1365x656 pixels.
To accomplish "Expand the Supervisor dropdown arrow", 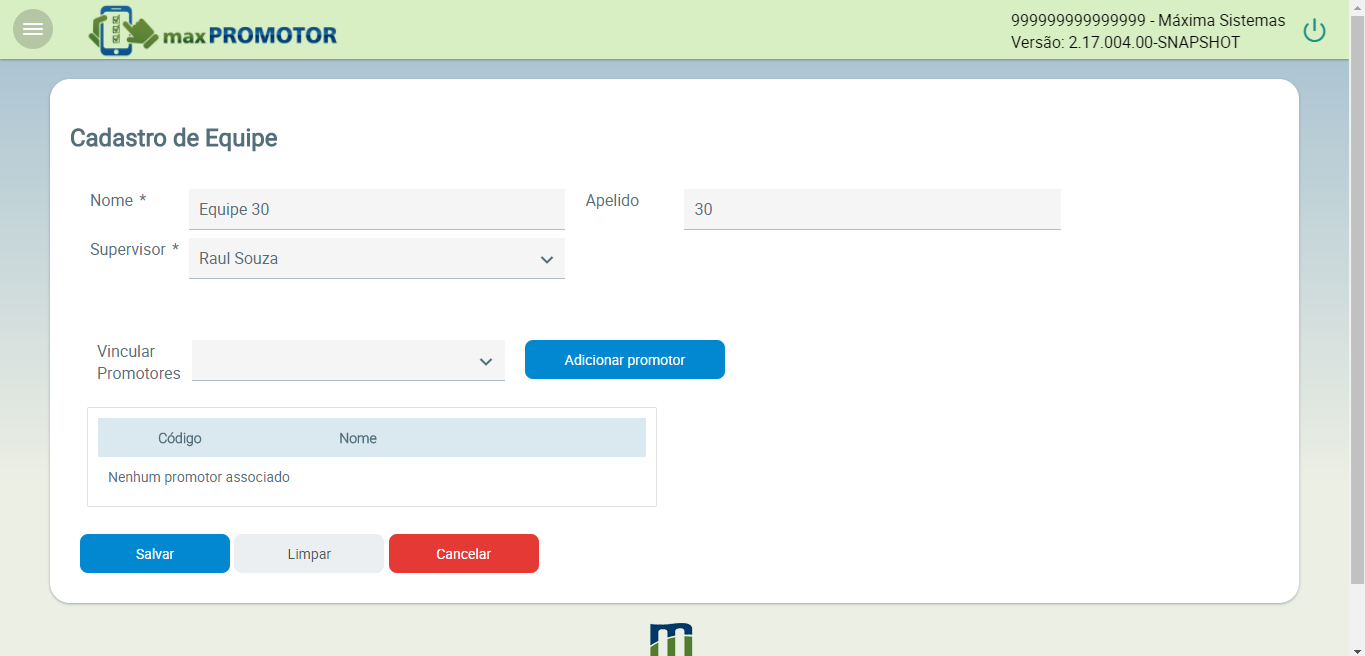I will [547, 259].
